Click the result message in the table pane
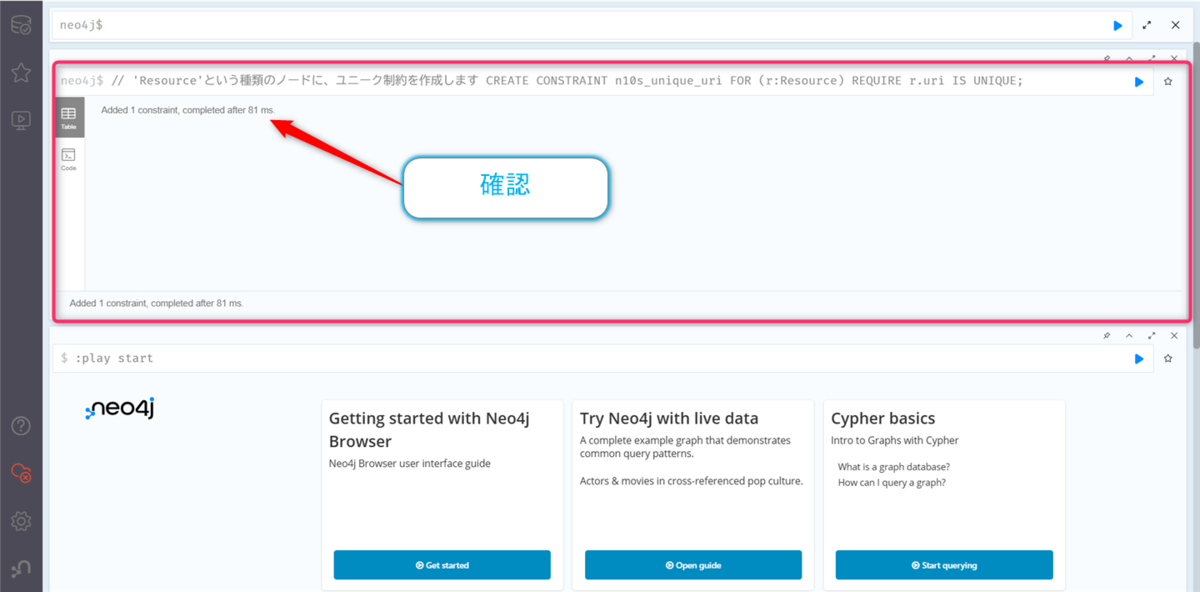 (x=188, y=109)
